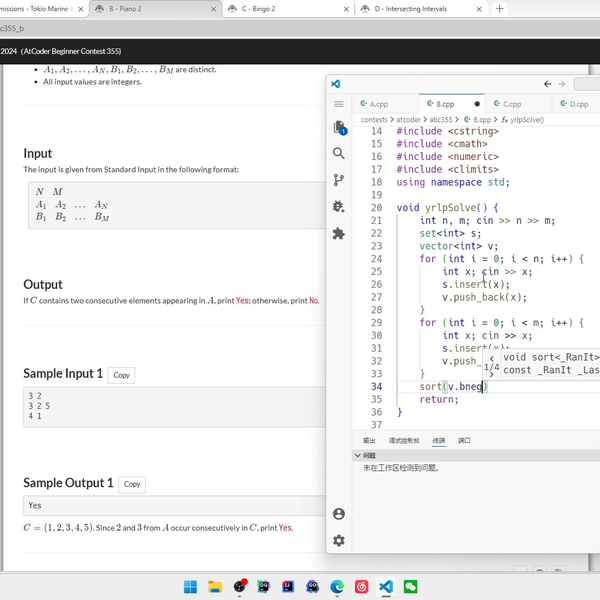Open the Search view in activity bar
This screenshot has height=600, width=600.
[x=339, y=154]
